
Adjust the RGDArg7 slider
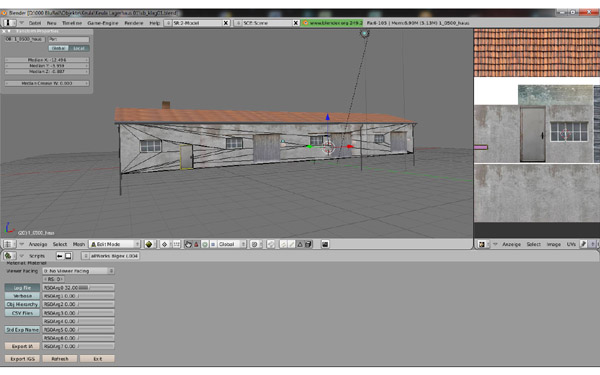click(x=78, y=346)
